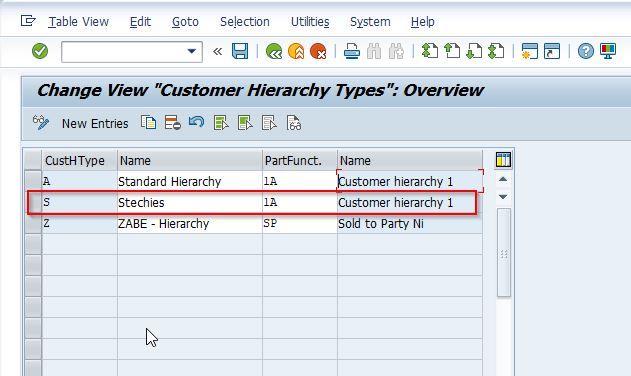Open the Table View menu
The image size is (631, 376).
point(78,21)
